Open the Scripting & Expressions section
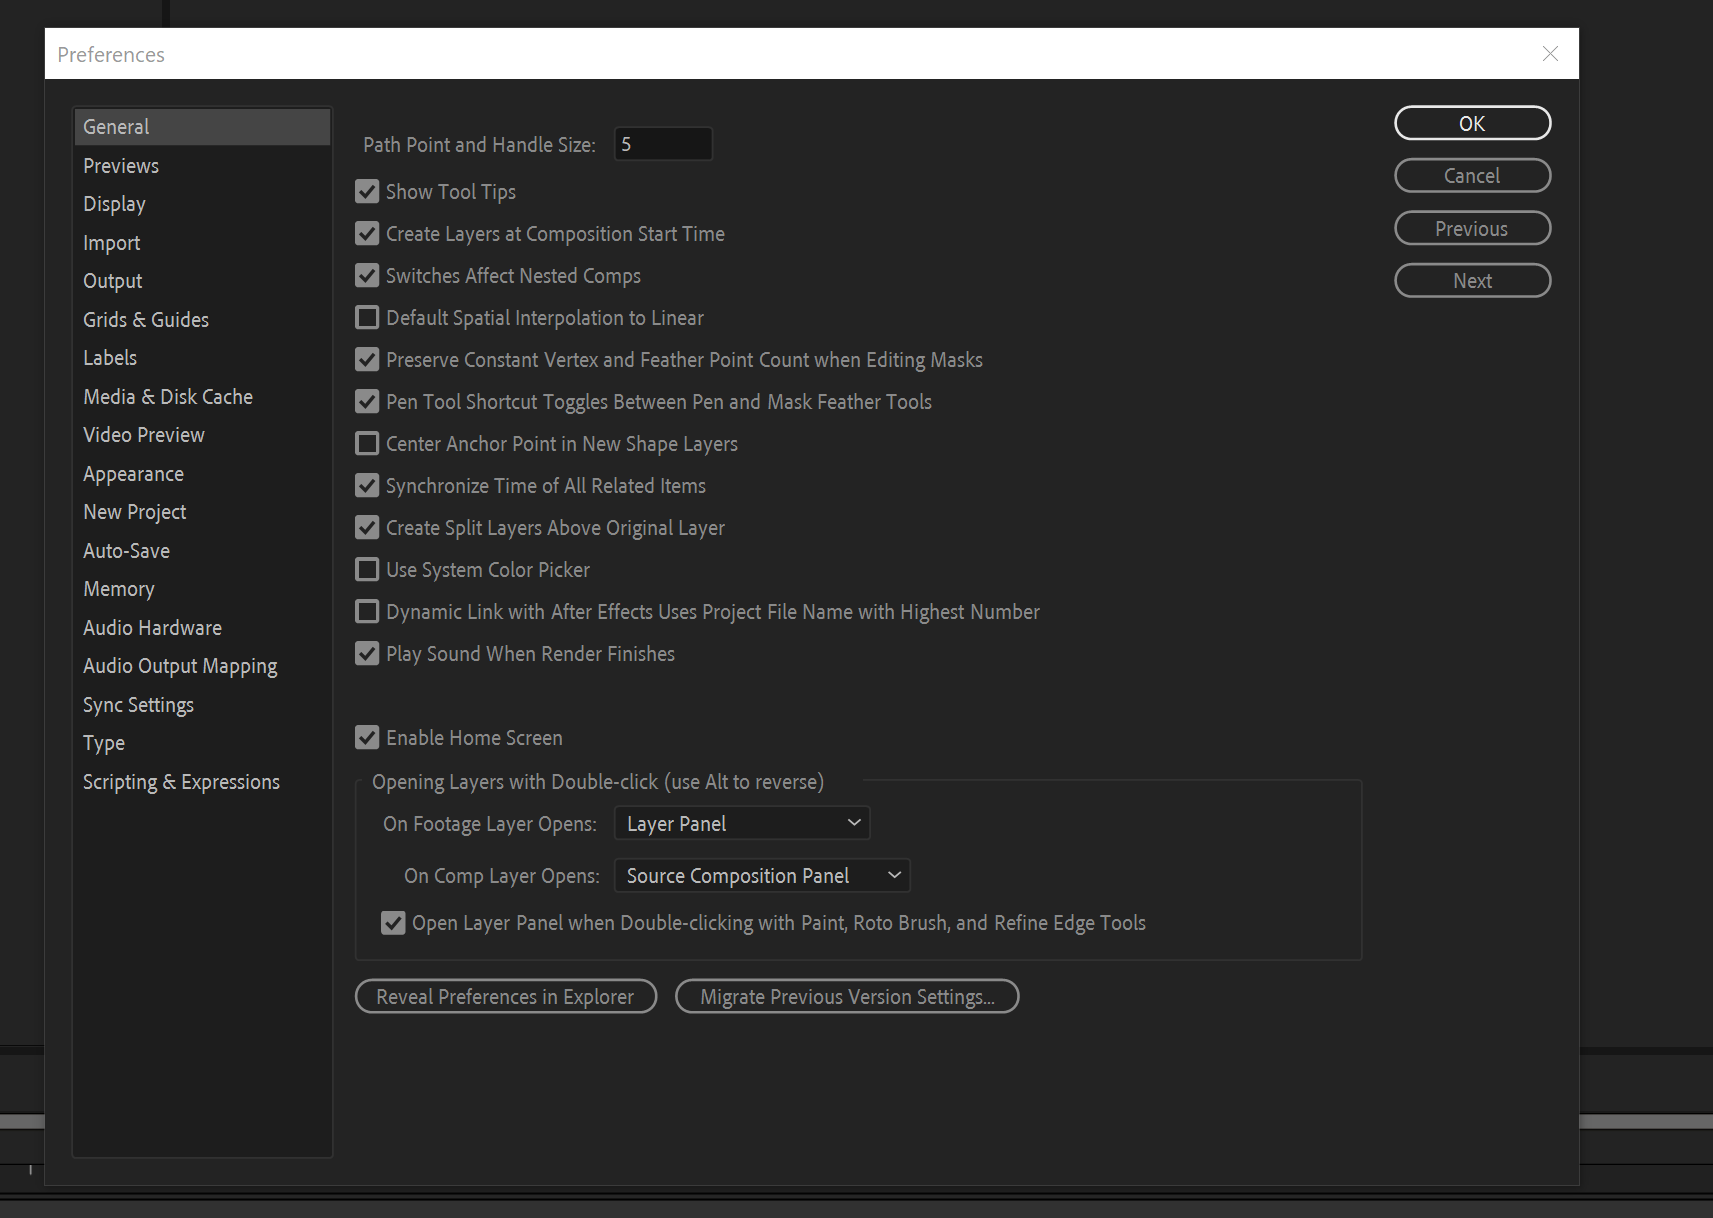The image size is (1713, 1218). 181,781
